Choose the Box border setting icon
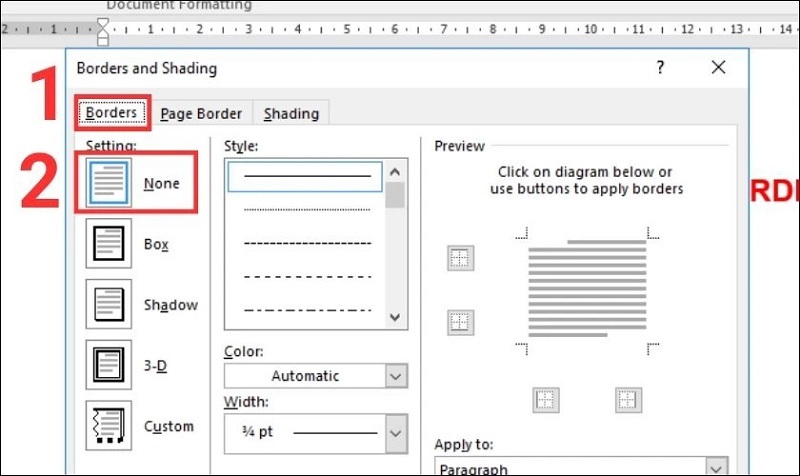Screen dimensions: 800x476 point(106,243)
